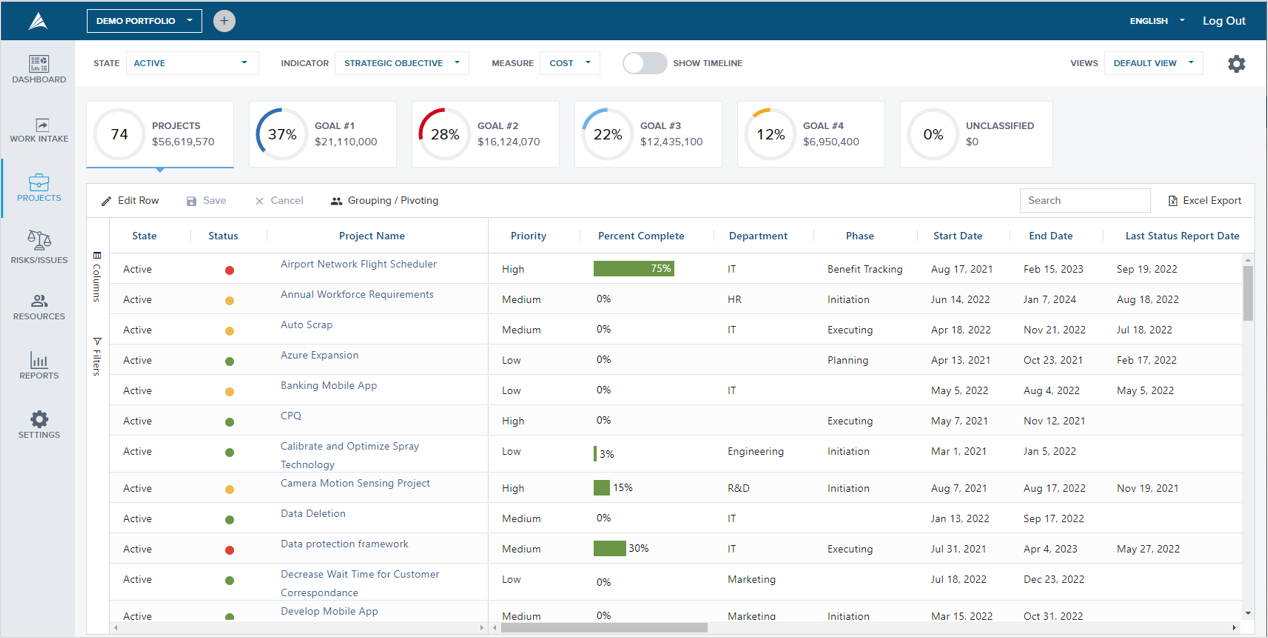1268x638 pixels.
Task: Open the Measure dropdown set to Cost
Action: click(569, 62)
